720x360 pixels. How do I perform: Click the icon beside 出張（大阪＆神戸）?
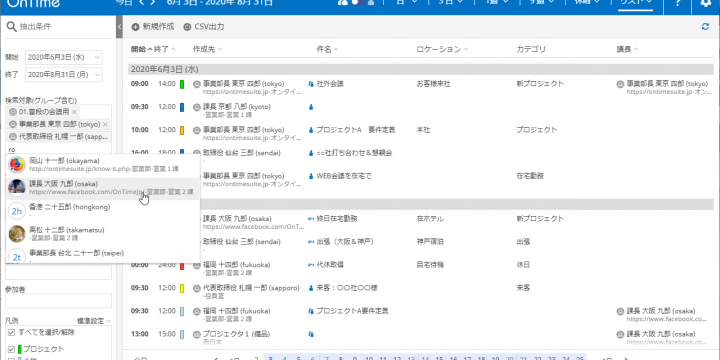[311, 241]
